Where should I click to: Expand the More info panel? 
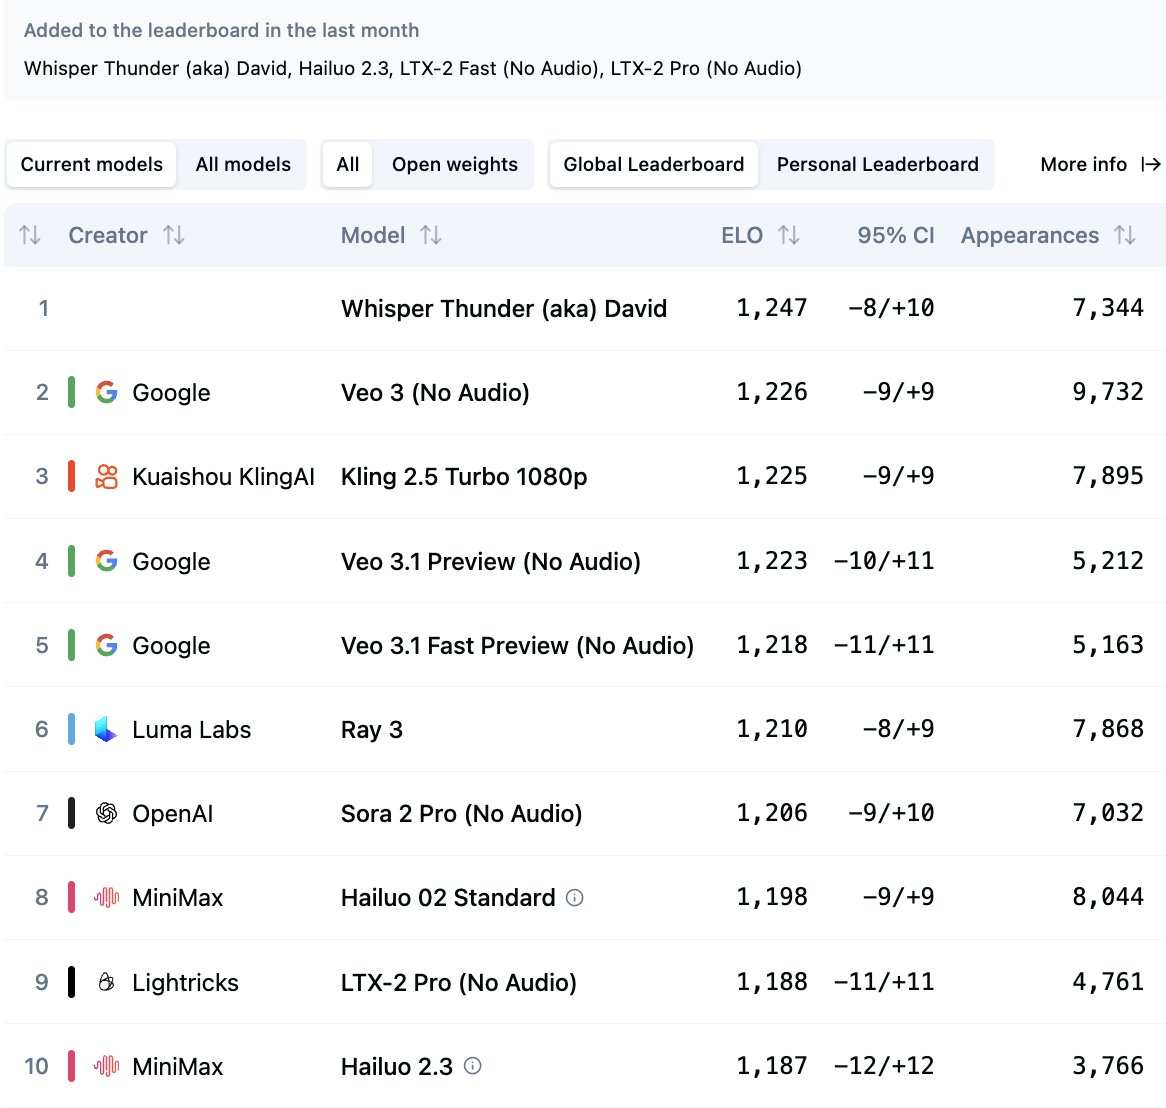pyautogui.click(x=1100, y=165)
